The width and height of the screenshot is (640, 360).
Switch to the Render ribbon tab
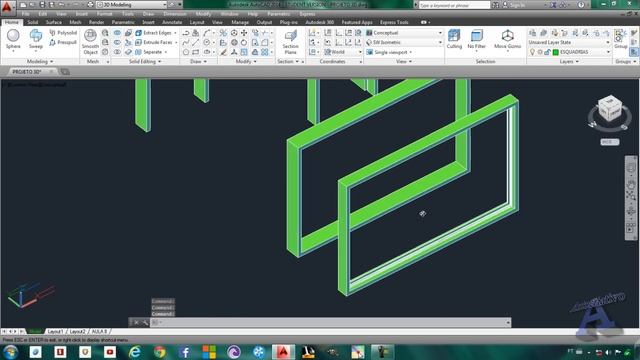point(96,22)
